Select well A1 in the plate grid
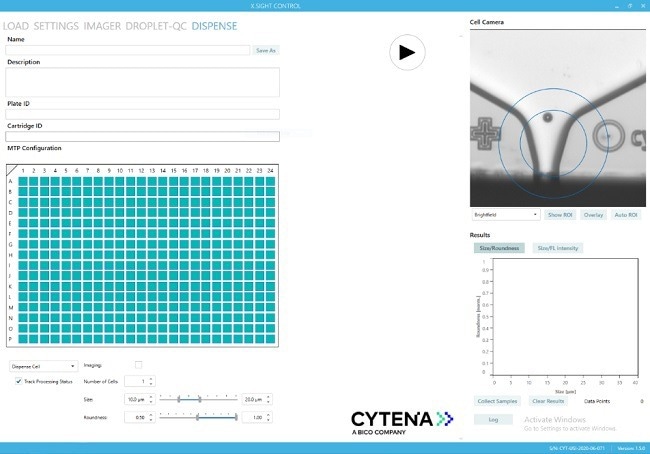 [23, 181]
